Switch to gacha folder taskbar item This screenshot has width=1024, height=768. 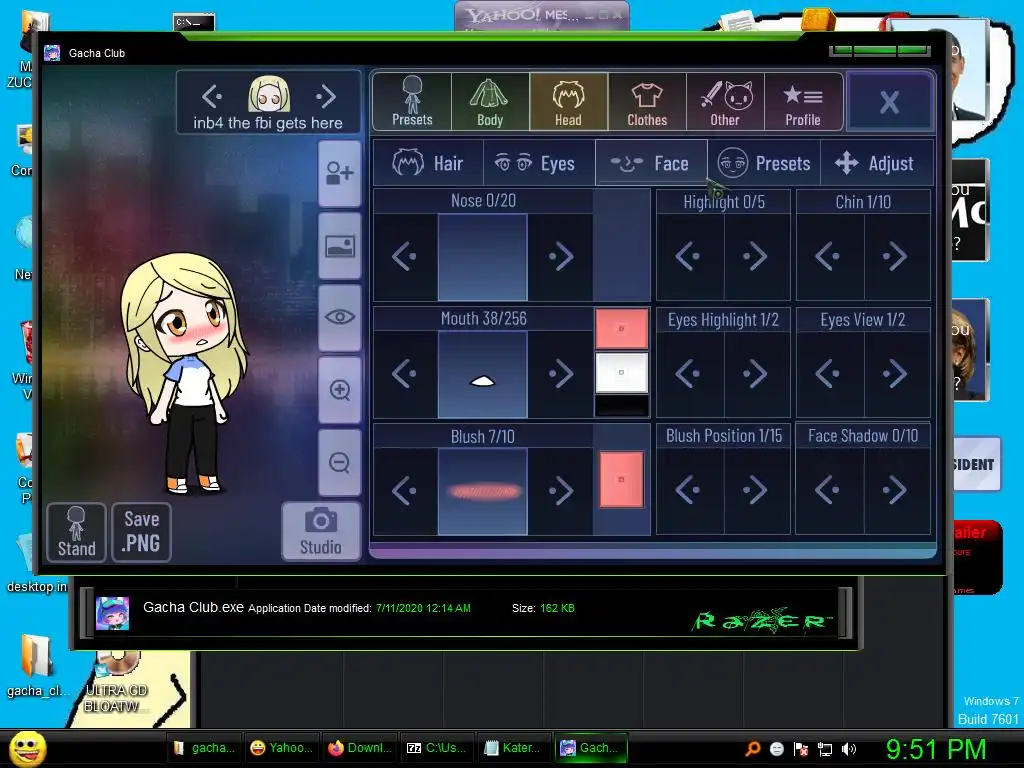click(x=204, y=748)
